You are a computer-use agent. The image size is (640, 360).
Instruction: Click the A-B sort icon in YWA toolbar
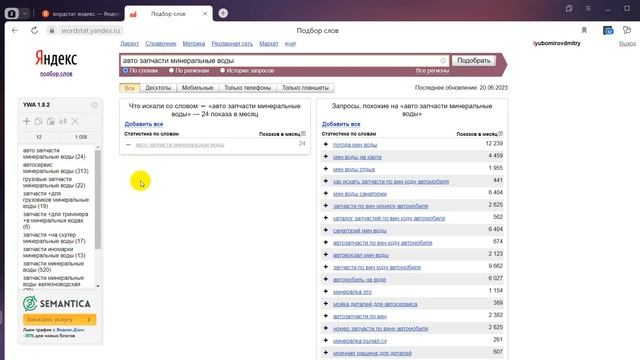pyautogui.click(x=63, y=121)
